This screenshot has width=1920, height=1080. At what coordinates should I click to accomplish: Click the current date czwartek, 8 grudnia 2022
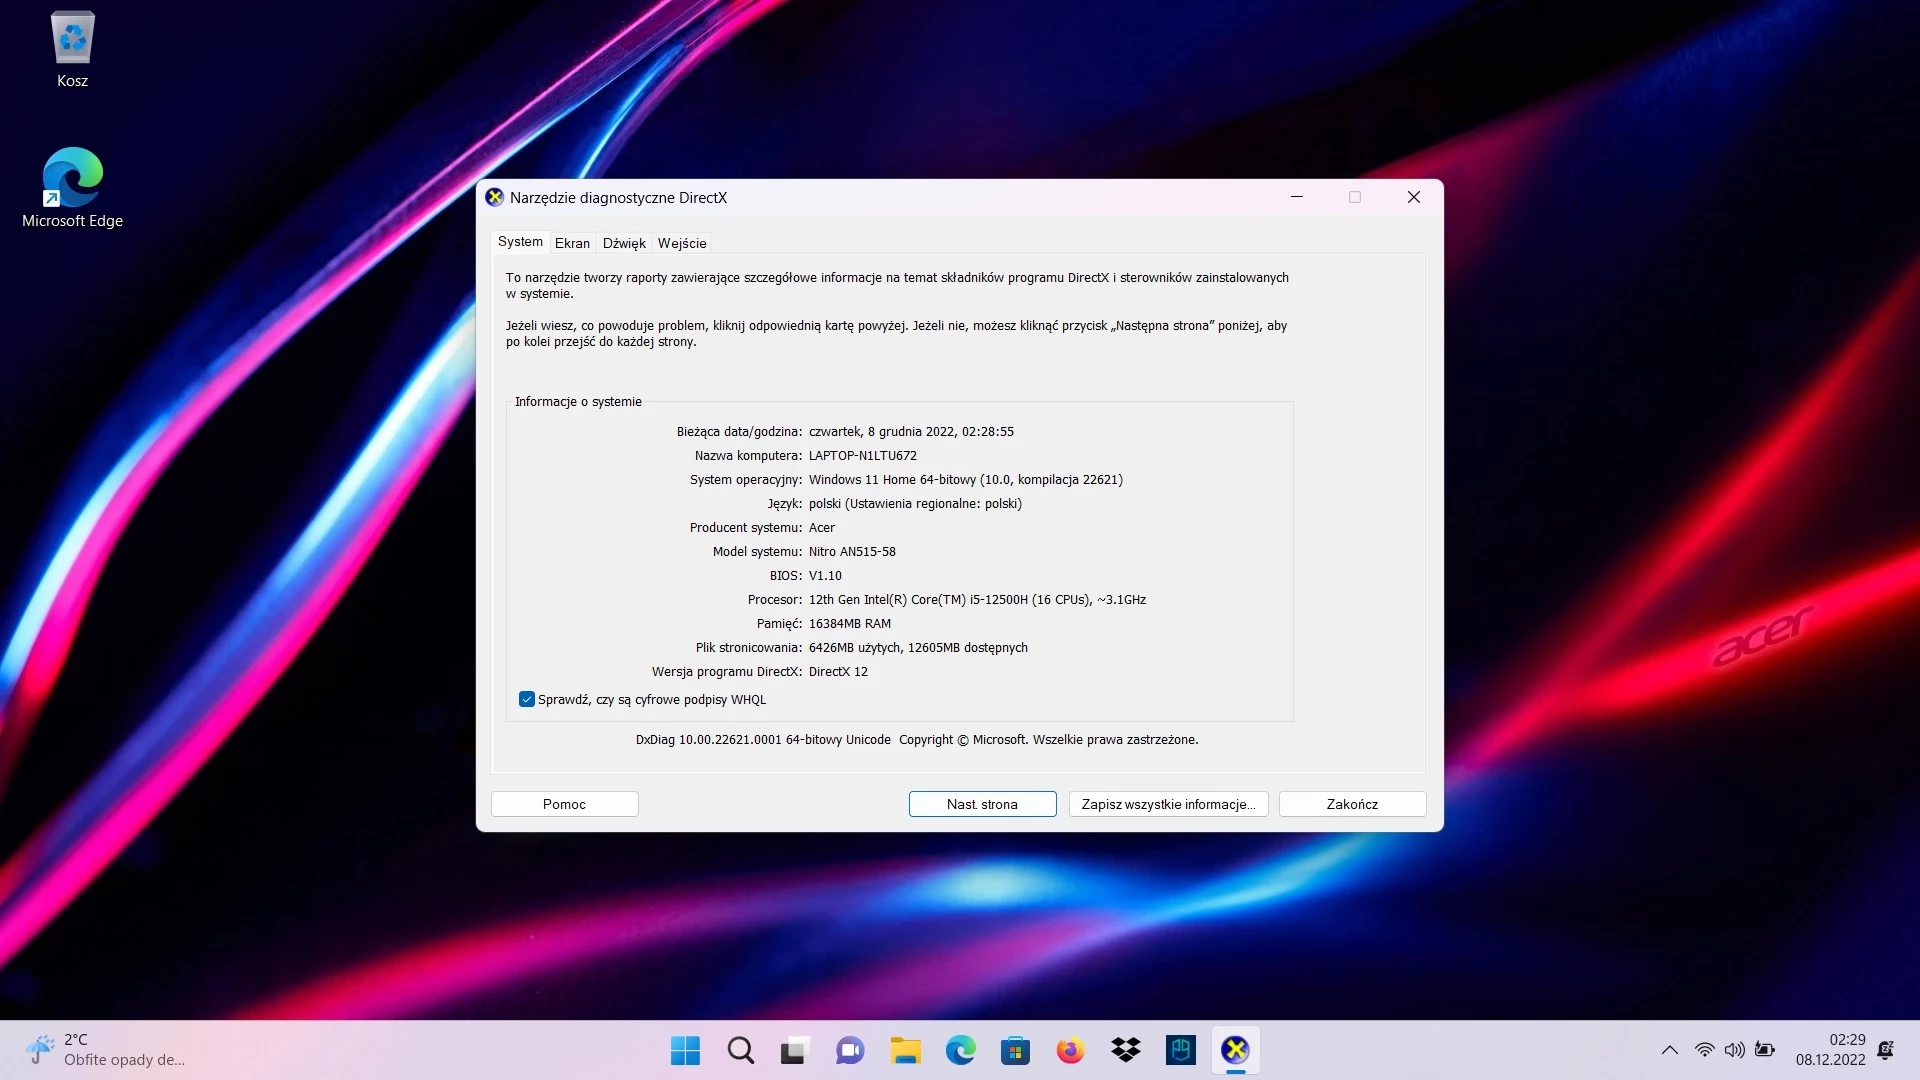pyautogui.click(x=911, y=432)
